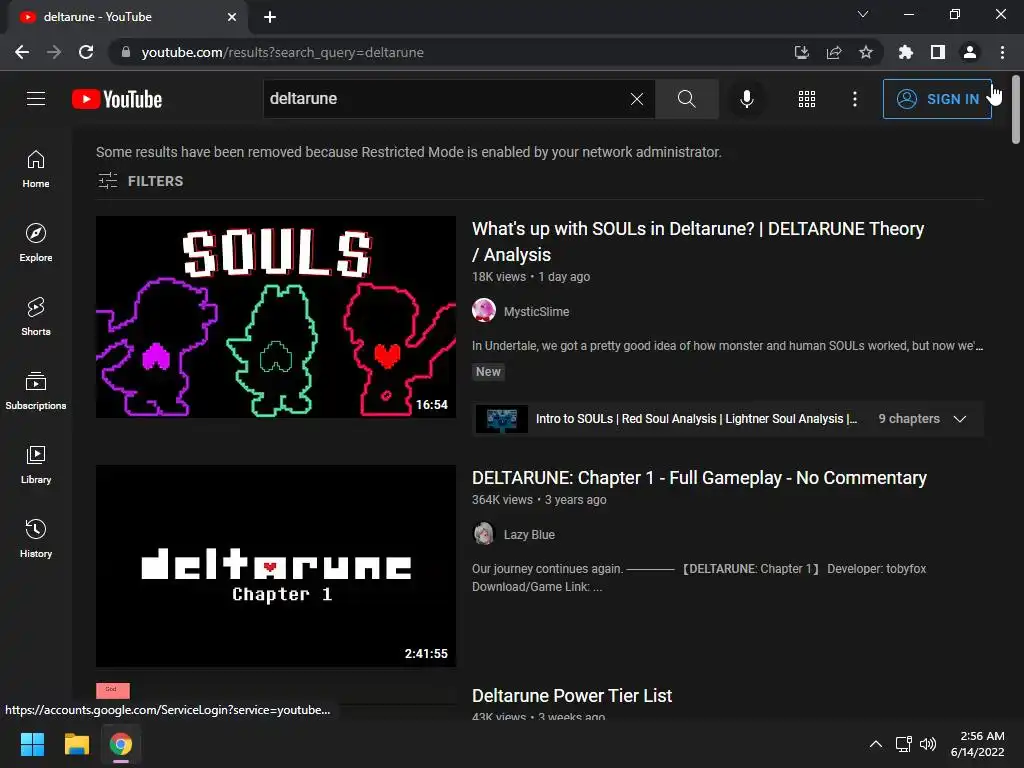Viewport: 1024px width, 768px height.
Task: Open Library in the sidebar
Action: 36,464
